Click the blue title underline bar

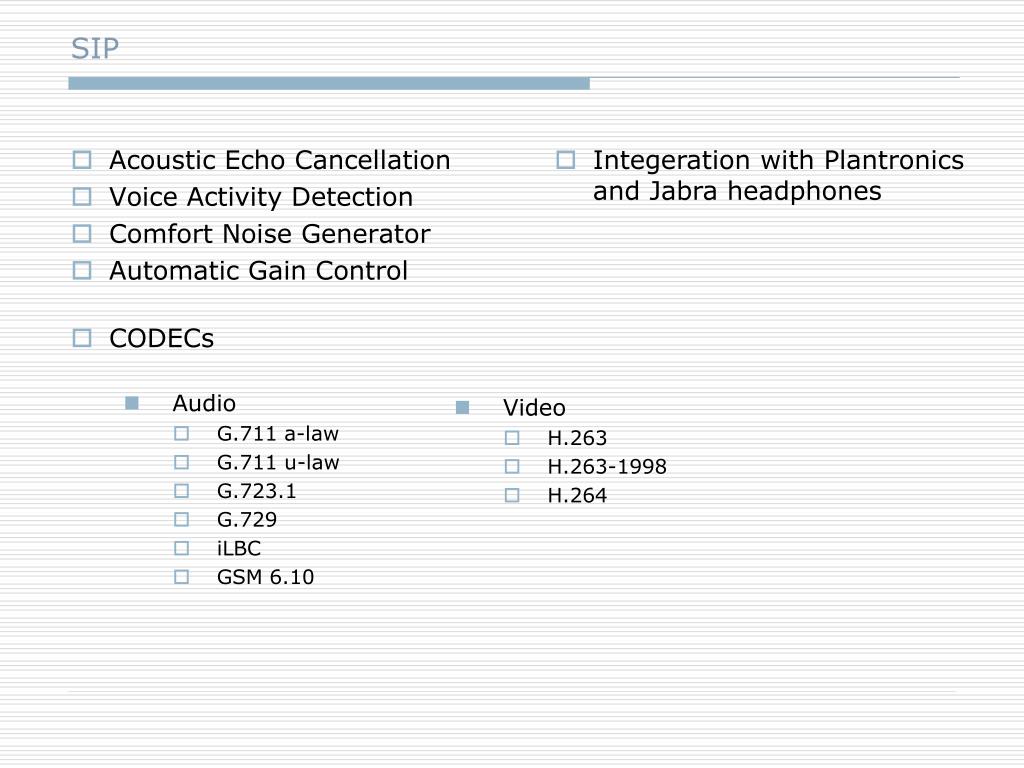(x=329, y=84)
